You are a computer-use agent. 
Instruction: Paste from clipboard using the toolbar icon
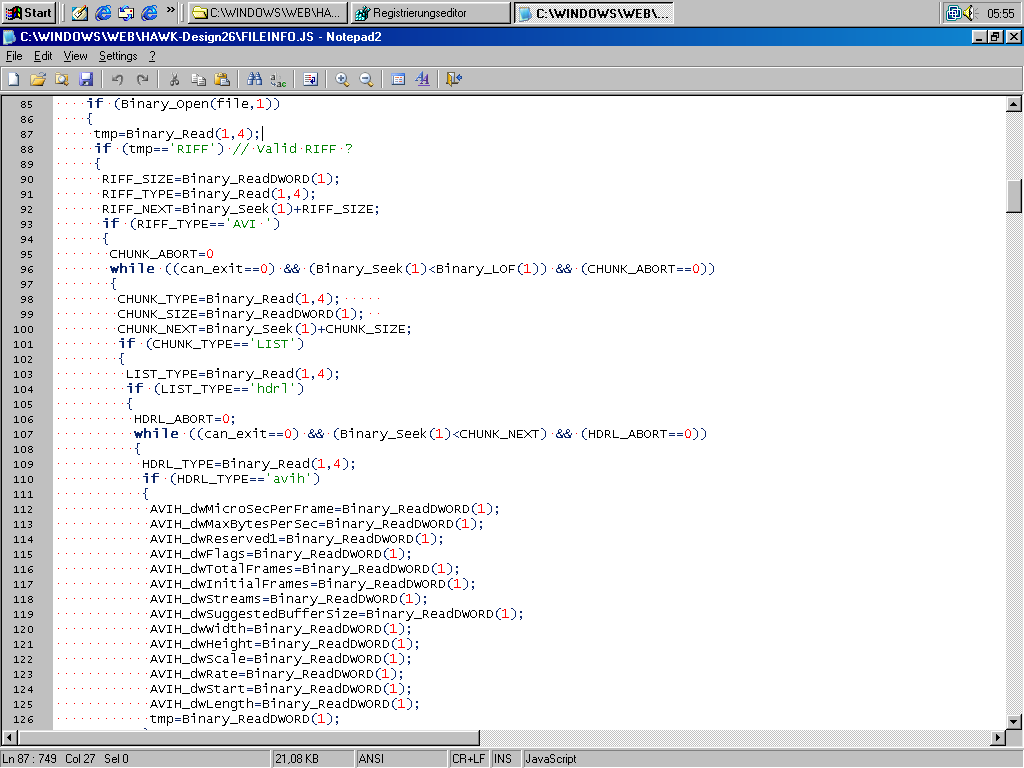(x=222, y=80)
